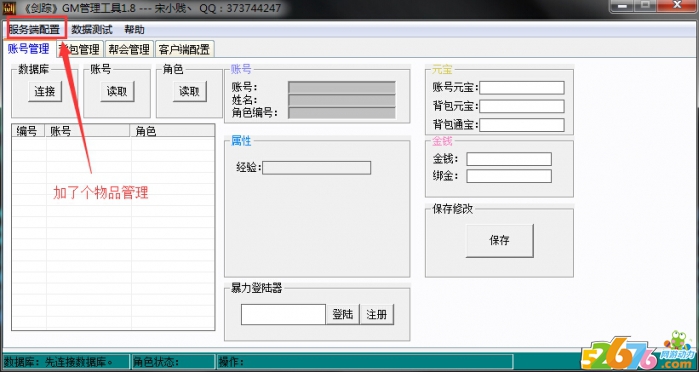Click the application icon in title bar
The image size is (699, 372).
tap(9, 8)
